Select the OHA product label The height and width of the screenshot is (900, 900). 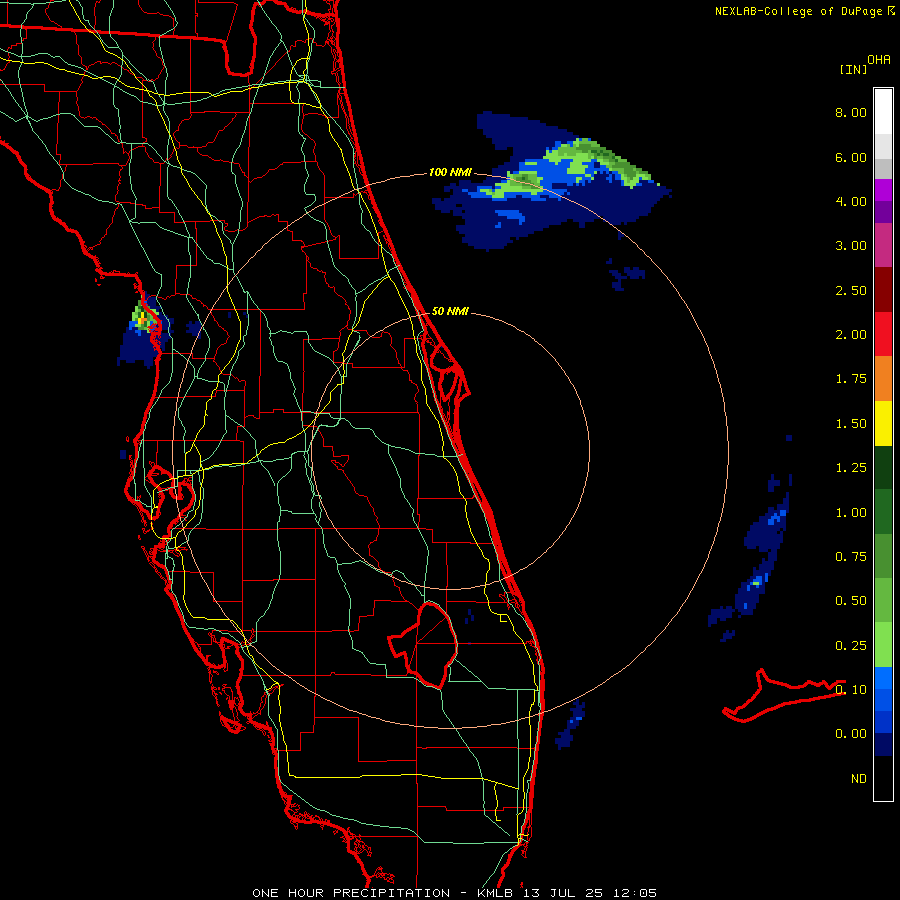[x=879, y=60]
